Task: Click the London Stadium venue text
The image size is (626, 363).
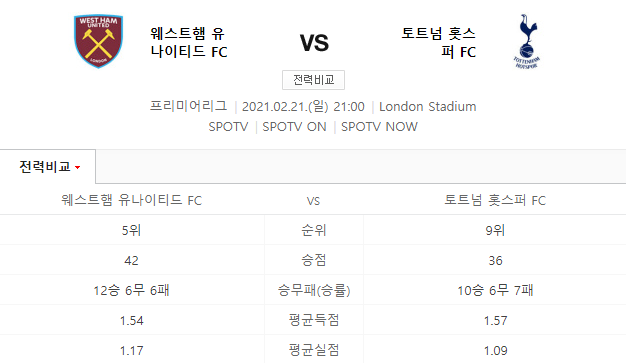Action: click(428, 107)
